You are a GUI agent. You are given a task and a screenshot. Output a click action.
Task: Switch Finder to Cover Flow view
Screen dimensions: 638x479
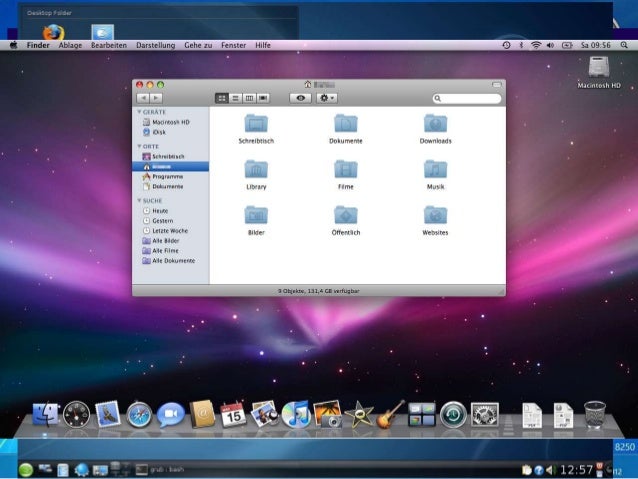coord(263,98)
